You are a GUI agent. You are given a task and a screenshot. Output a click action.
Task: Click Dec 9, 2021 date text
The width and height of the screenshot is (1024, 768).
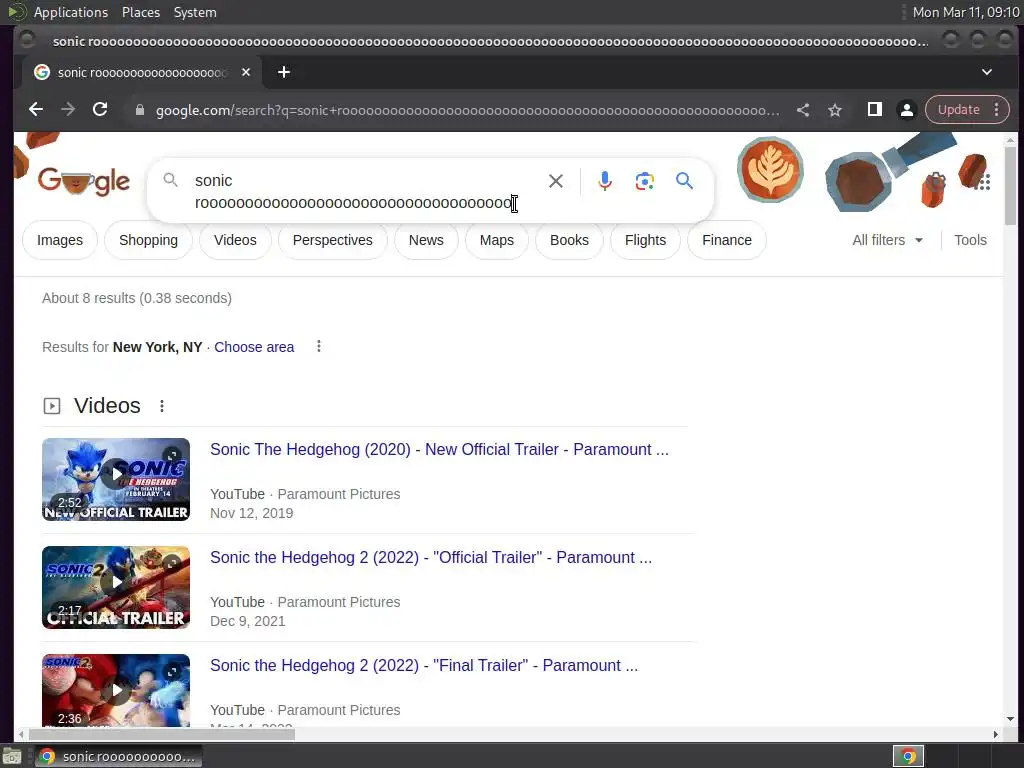tap(248, 621)
